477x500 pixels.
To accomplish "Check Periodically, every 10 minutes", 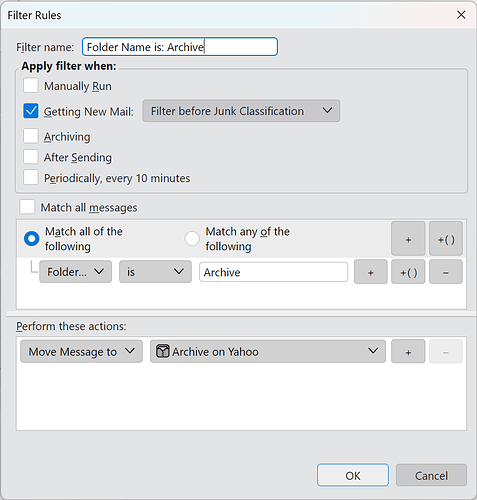I will click(x=31, y=177).
